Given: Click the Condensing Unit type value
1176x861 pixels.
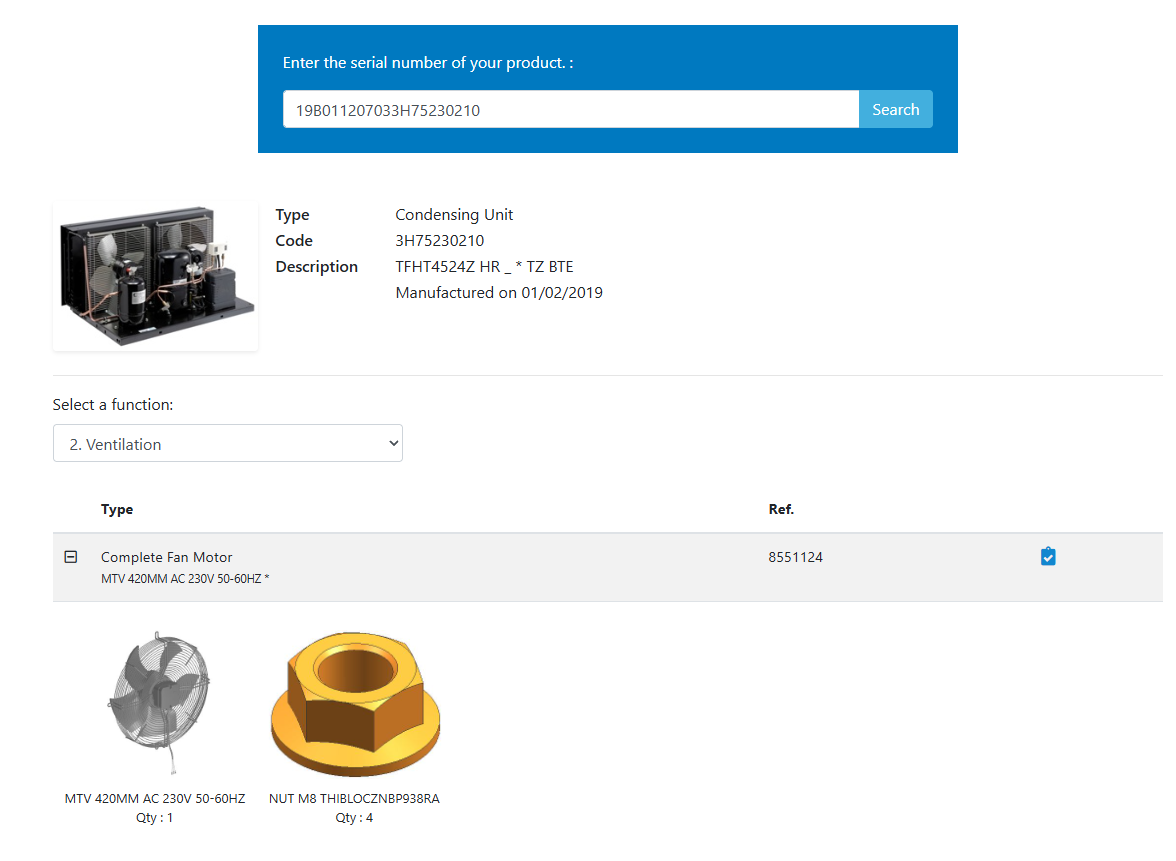Looking at the screenshot, I should (x=454, y=214).
